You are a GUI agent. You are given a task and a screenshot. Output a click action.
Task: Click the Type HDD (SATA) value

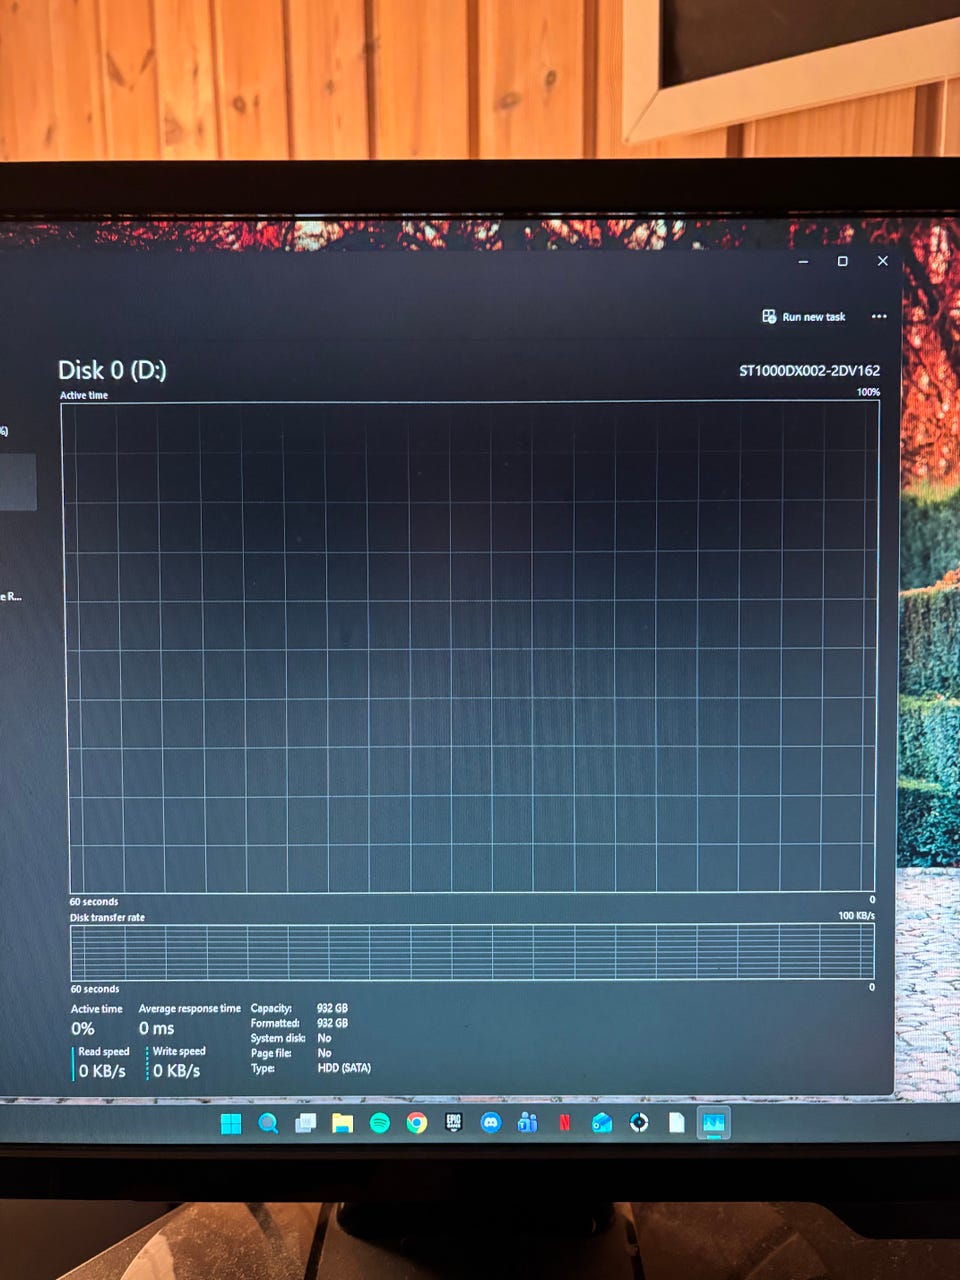pyautogui.click(x=344, y=1068)
